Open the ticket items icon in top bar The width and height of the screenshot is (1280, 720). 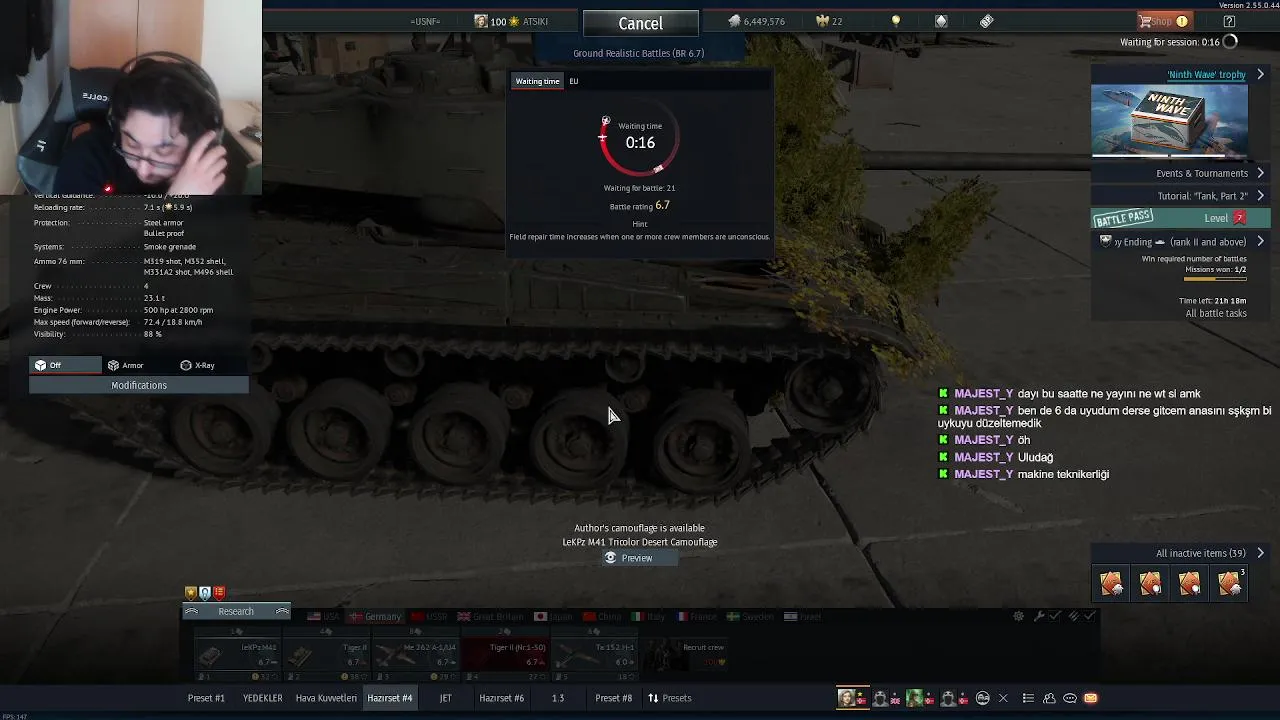pyautogui.click(x=987, y=21)
